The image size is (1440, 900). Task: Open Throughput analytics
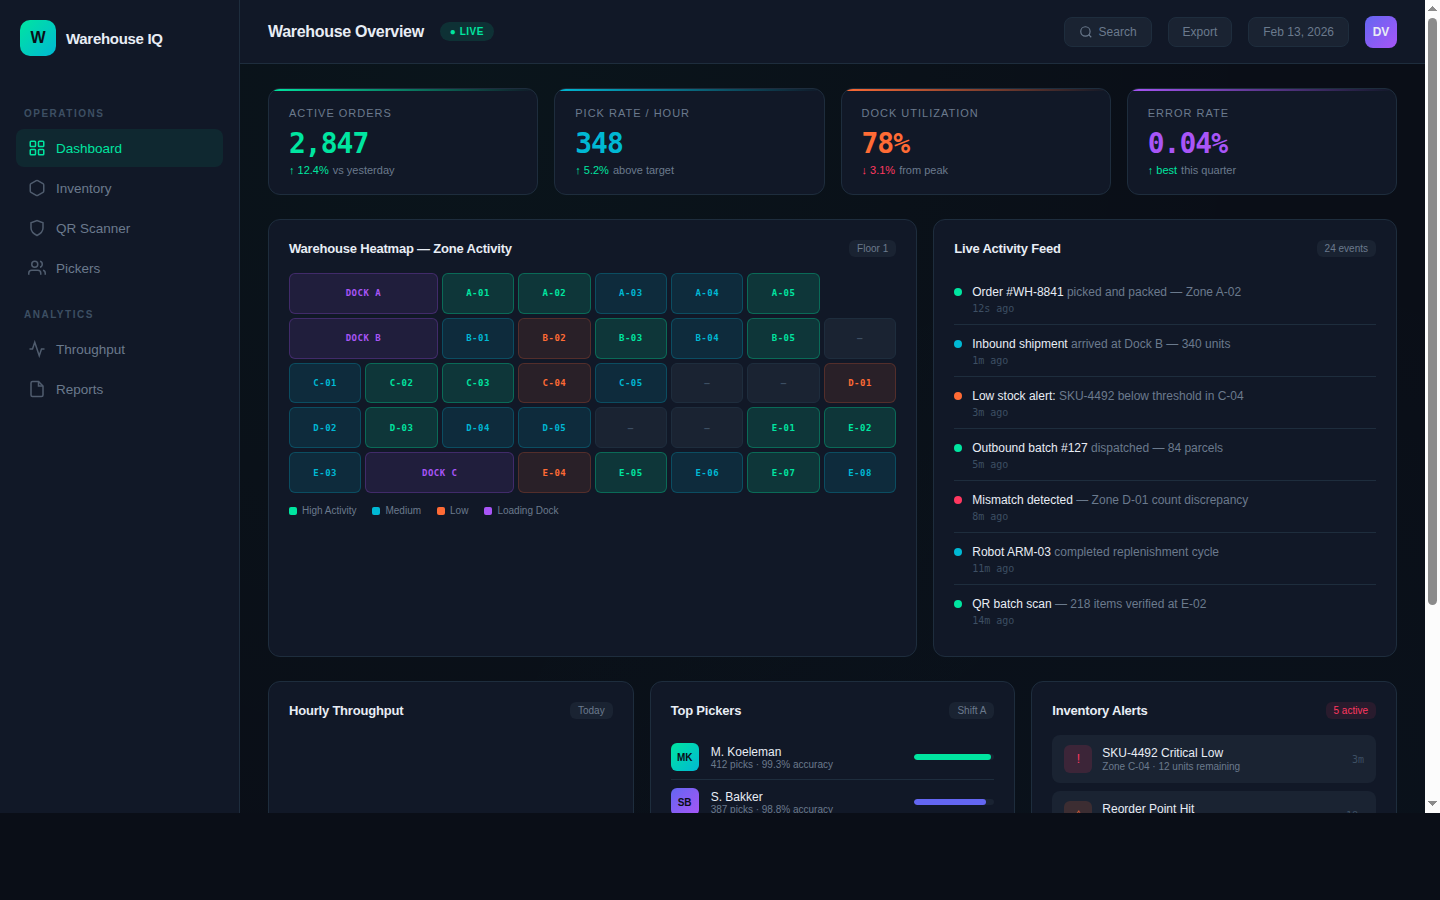tap(119, 349)
